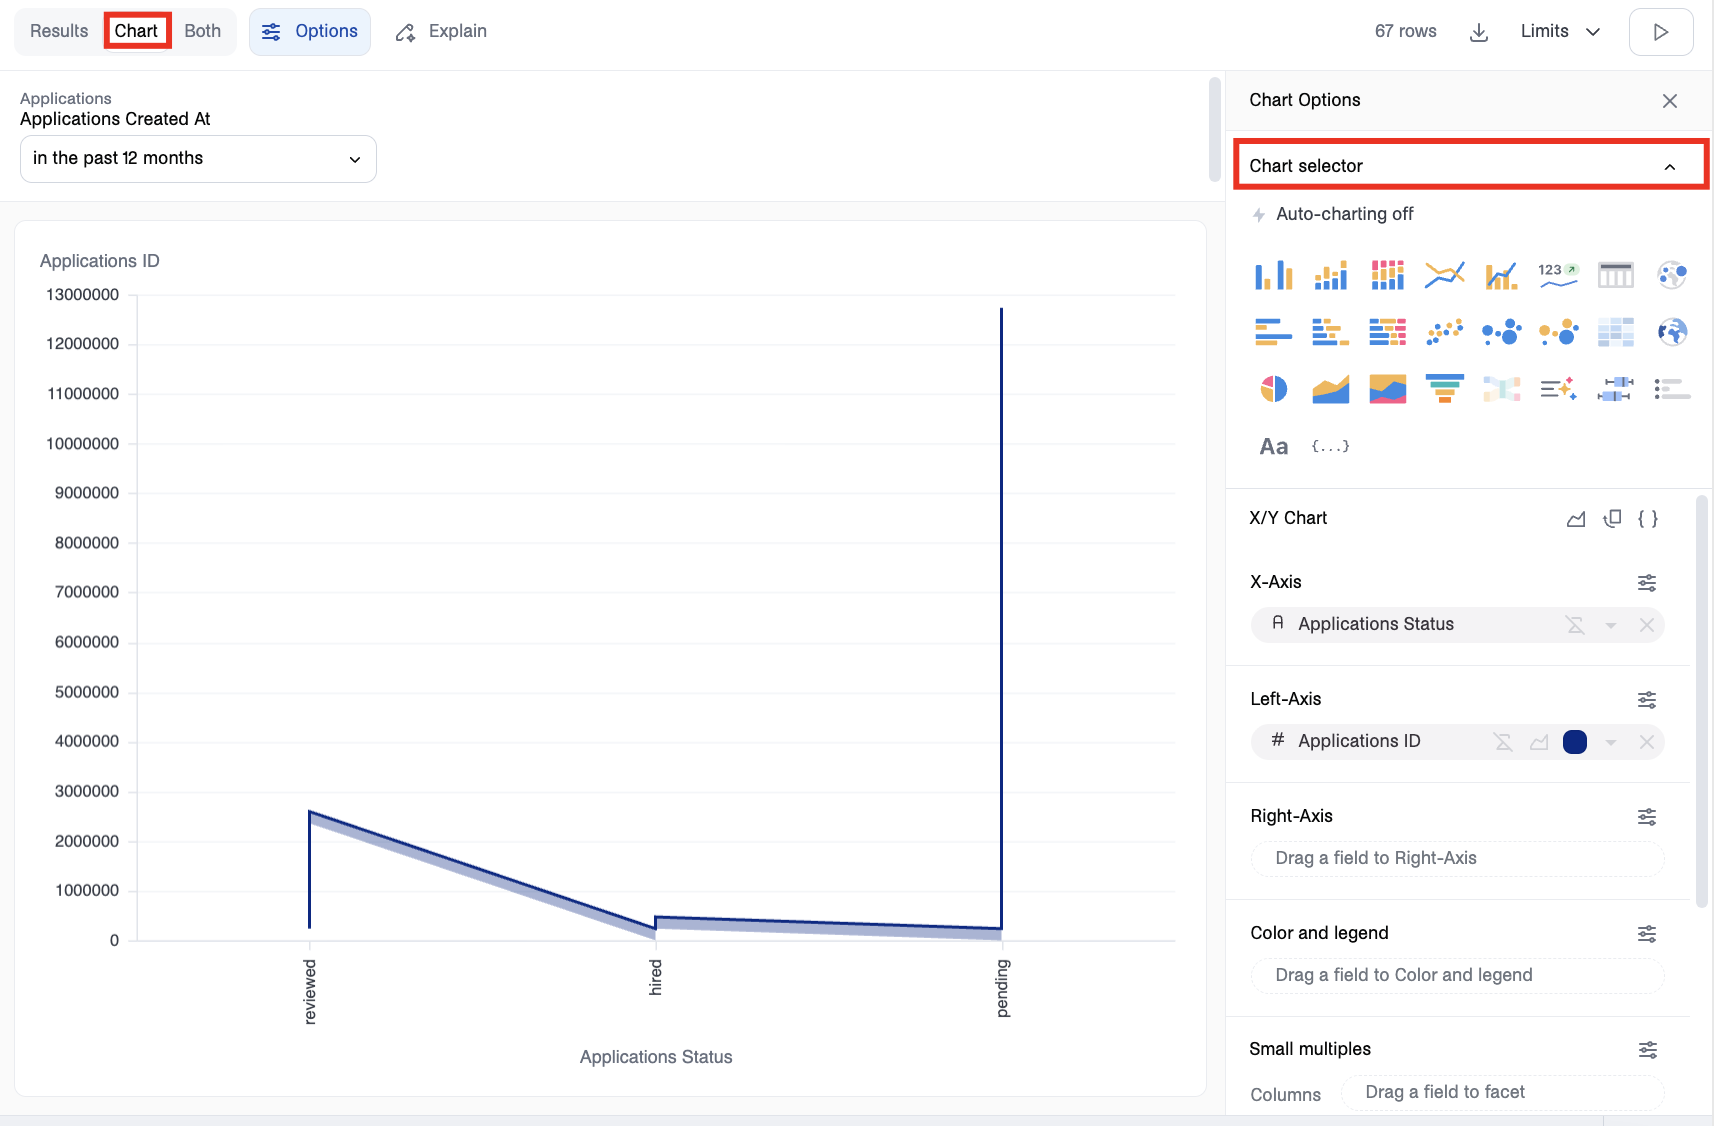1714x1126 pixels.
Task: Open Applications ID field dropdown arrow
Action: coord(1611,743)
